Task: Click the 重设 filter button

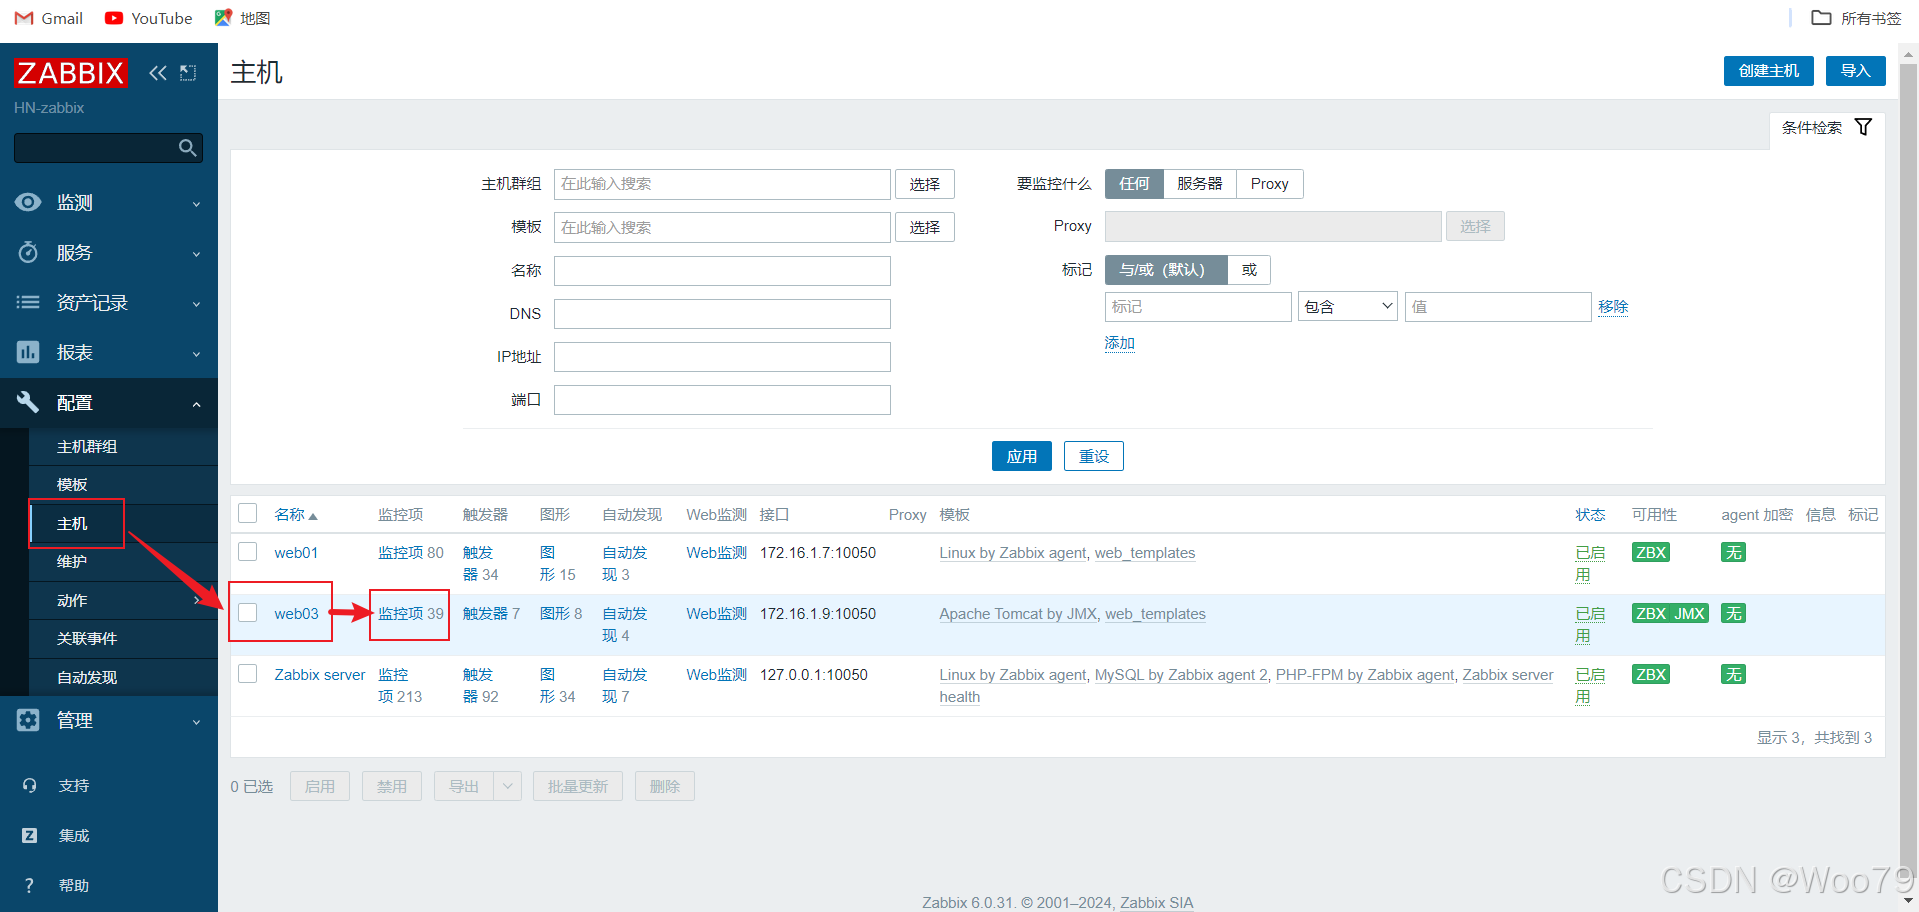Action: click(x=1093, y=456)
